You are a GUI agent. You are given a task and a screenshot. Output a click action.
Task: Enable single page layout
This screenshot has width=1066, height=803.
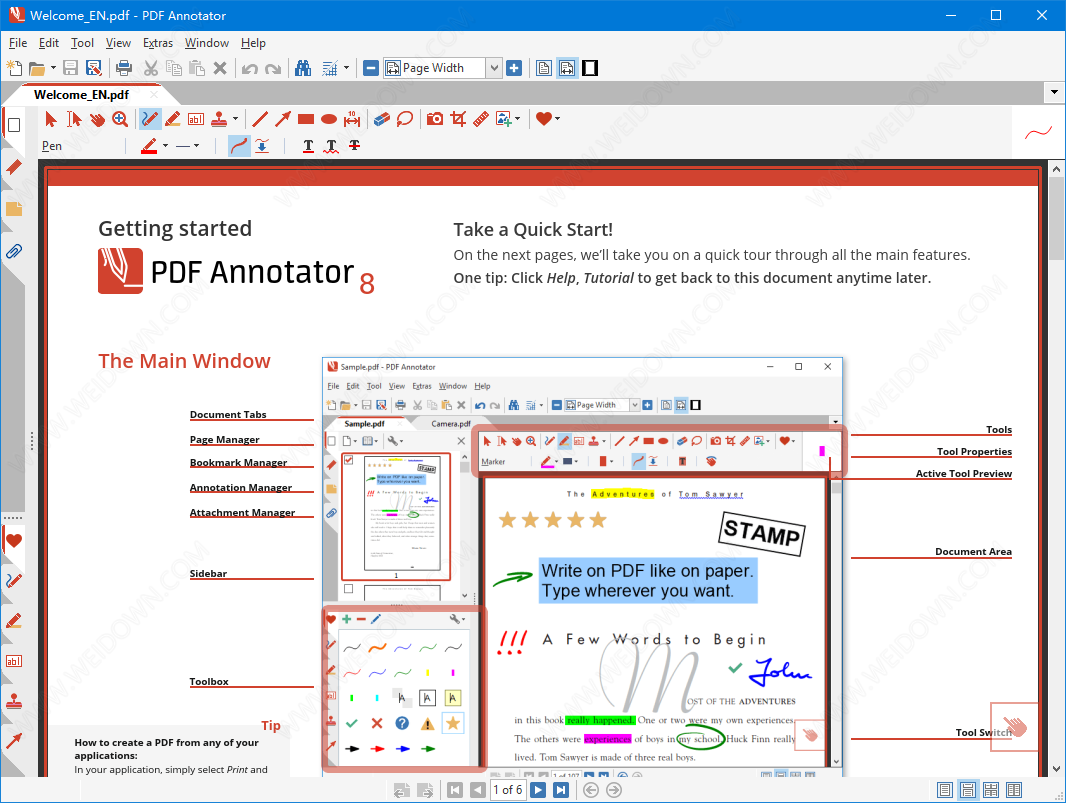click(x=944, y=790)
